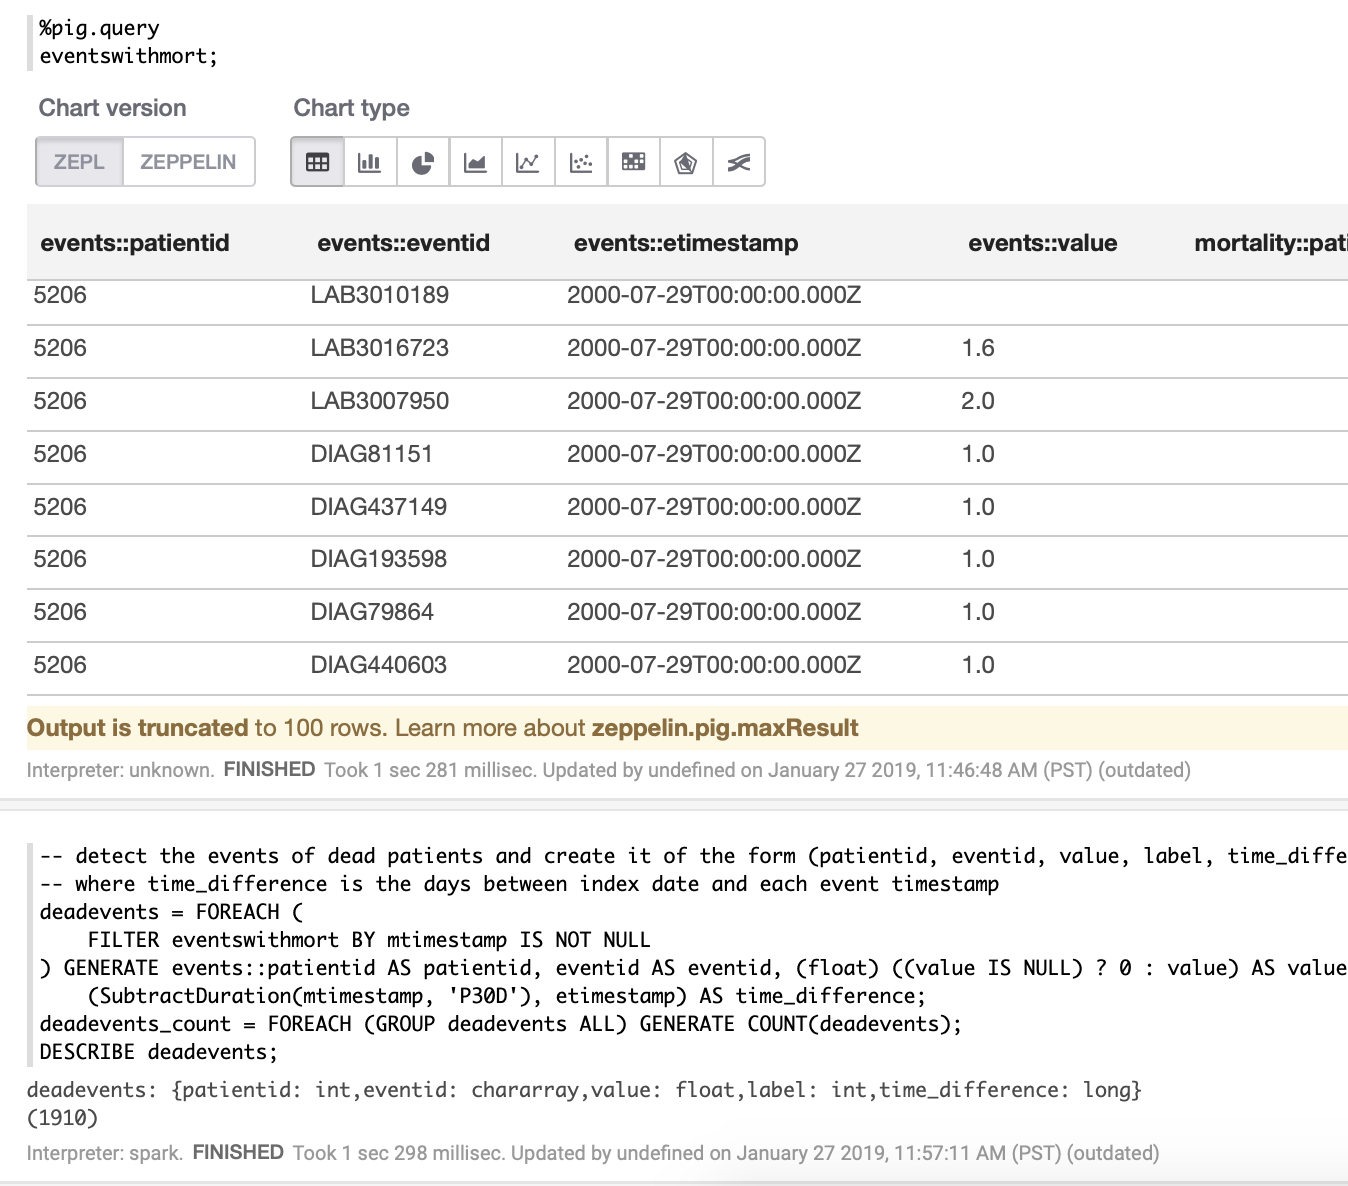
Task: Sort by the events::patientid column header
Action: 135,243
